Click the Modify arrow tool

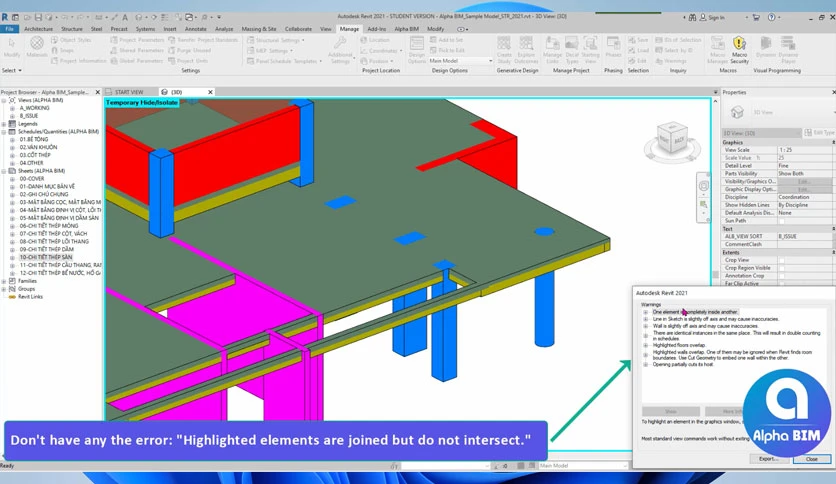12,47
